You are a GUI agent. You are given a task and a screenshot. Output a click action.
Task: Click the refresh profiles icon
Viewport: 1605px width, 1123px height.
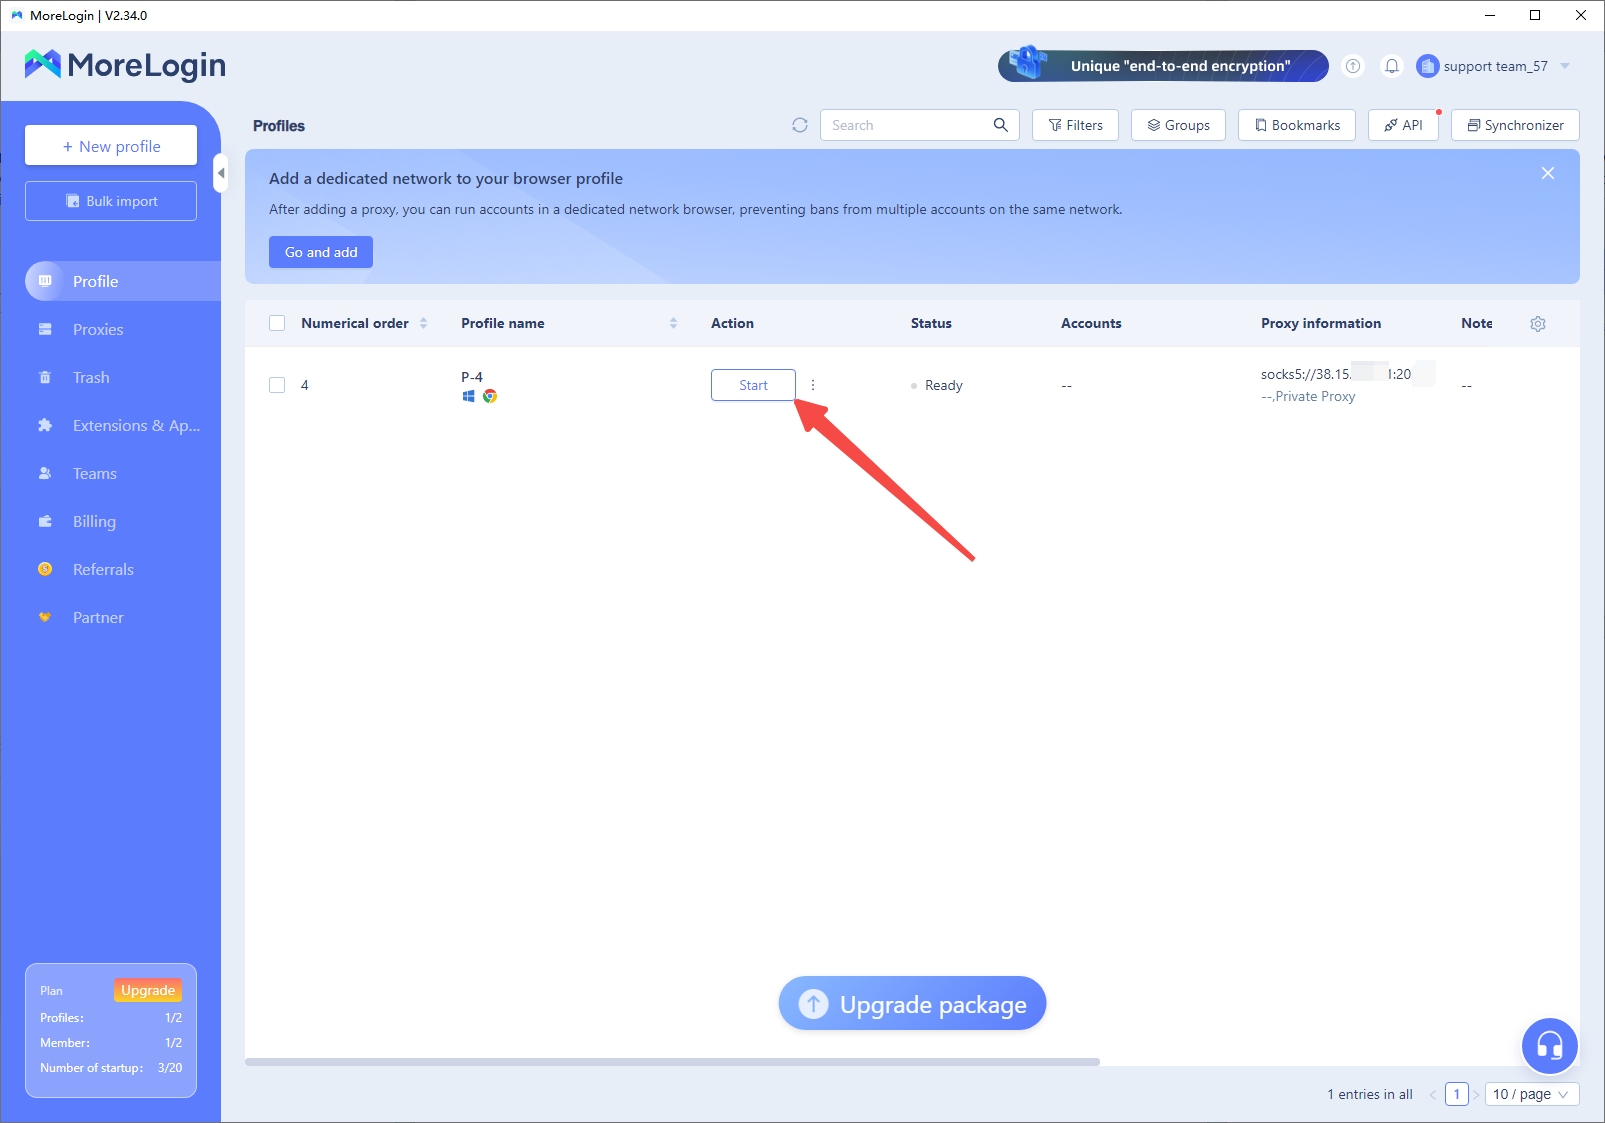click(x=799, y=125)
